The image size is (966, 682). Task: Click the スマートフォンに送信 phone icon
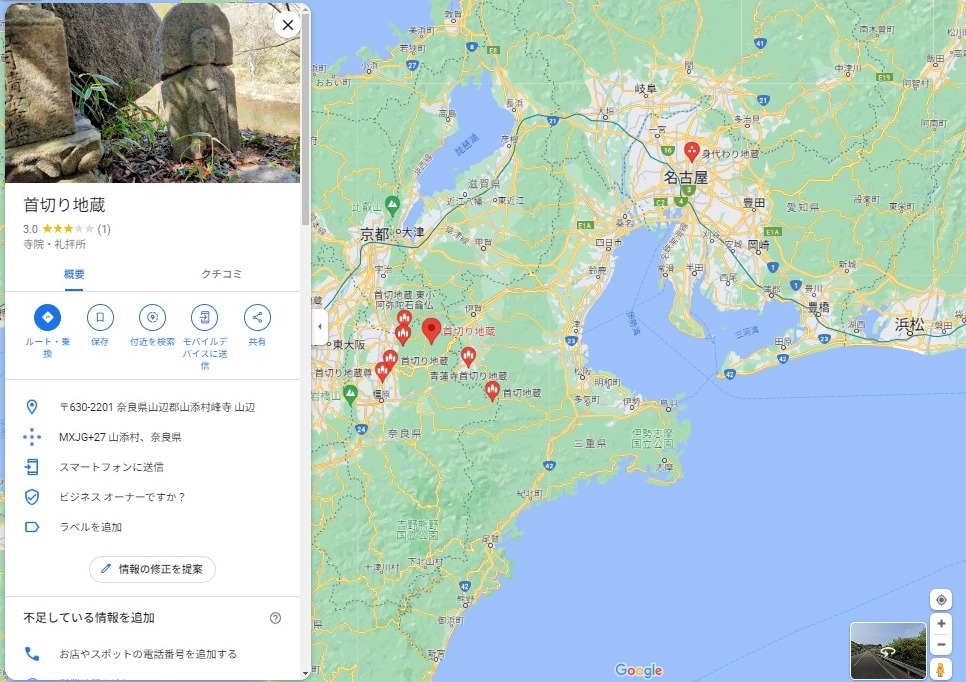[x=31, y=467]
